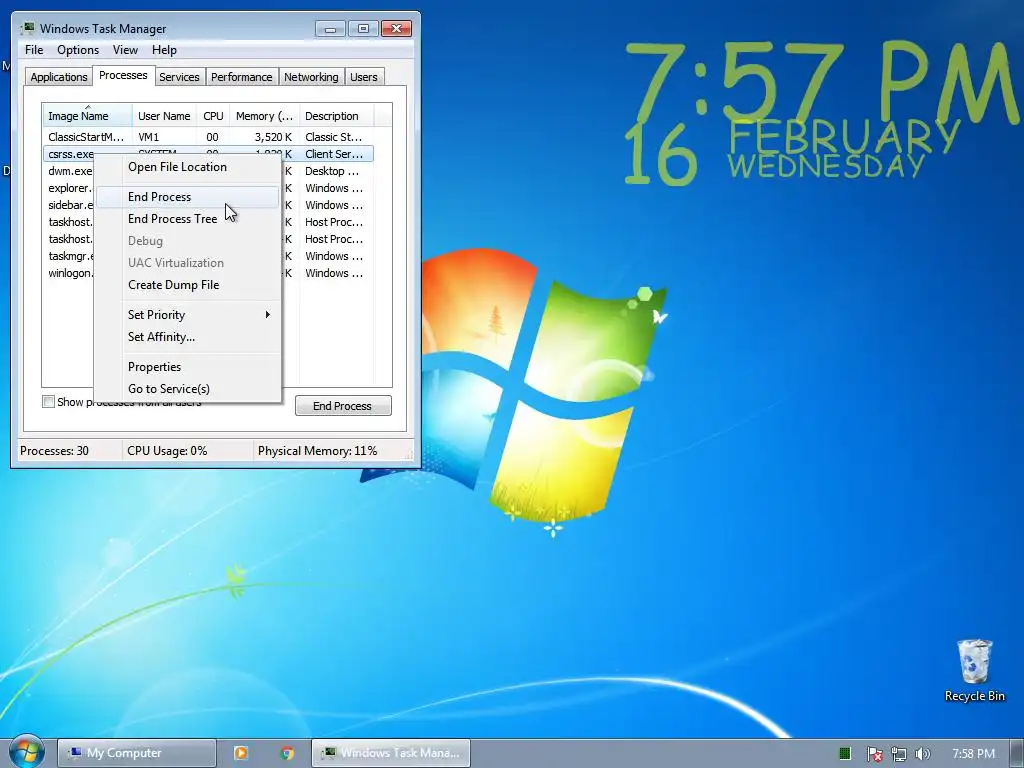Open the Options menu
This screenshot has width=1024, height=768.
click(x=78, y=50)
